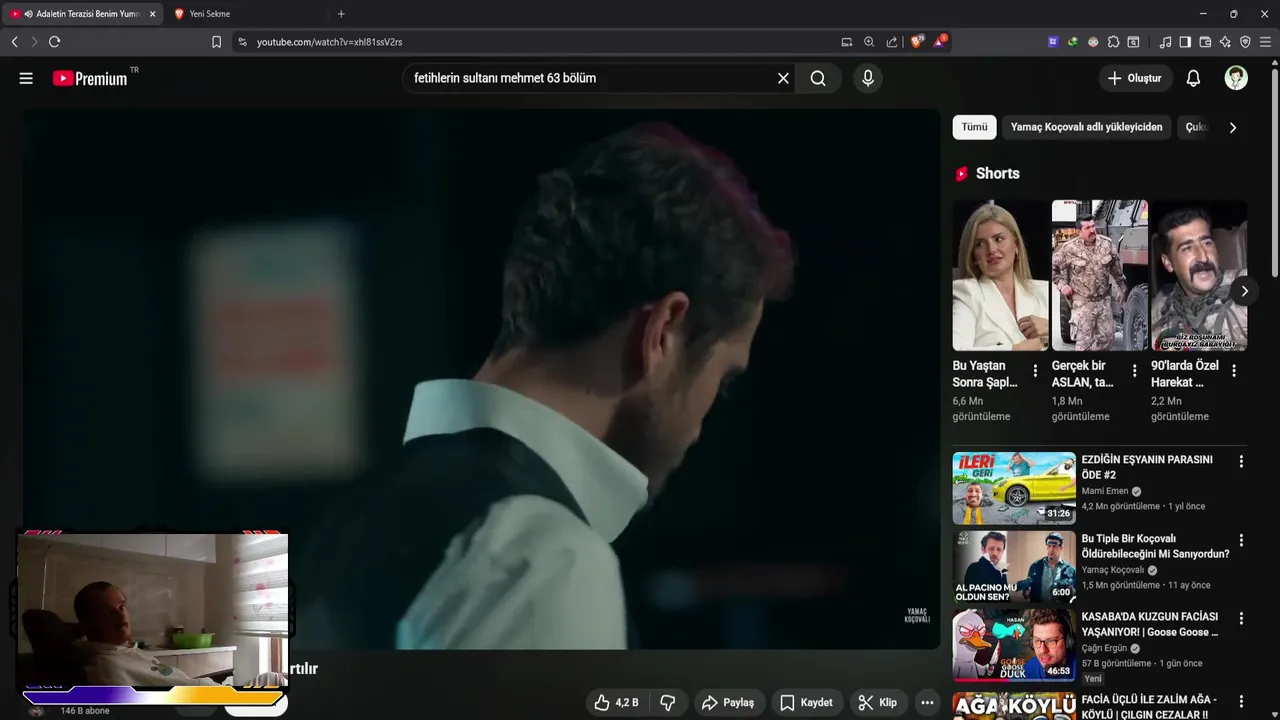This screenshot has height=720, width=1280.
Task: Open video 'EZDİĞİN EŞYANIN PARASINI ÖDE #2'
Action: pyautogui.click(x=1147, y=467)
